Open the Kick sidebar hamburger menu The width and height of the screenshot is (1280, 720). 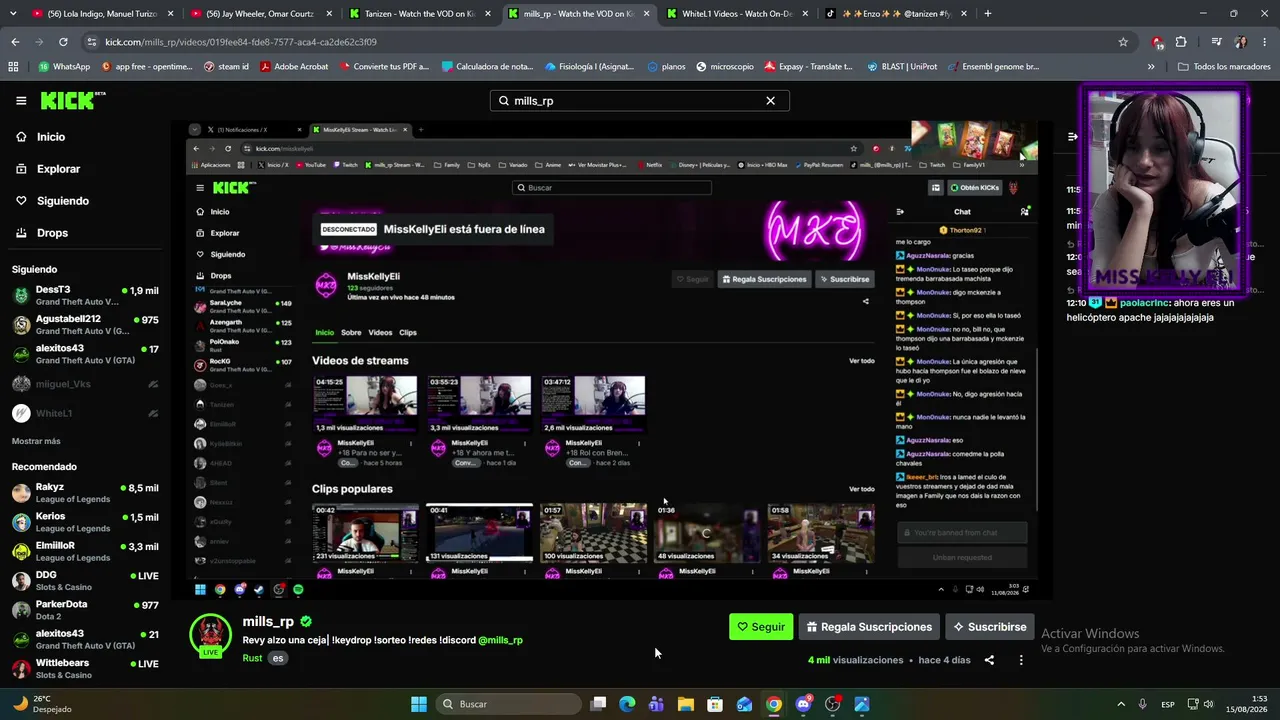tap(21, 100)
